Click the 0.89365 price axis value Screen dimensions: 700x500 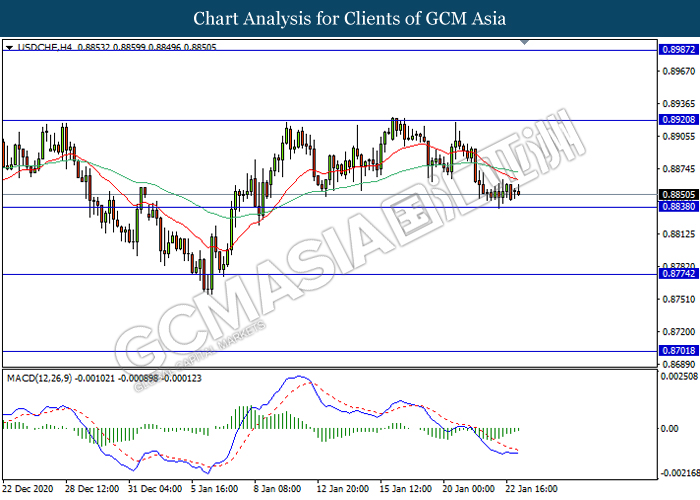pyautogui.click(x=679, y=104)
